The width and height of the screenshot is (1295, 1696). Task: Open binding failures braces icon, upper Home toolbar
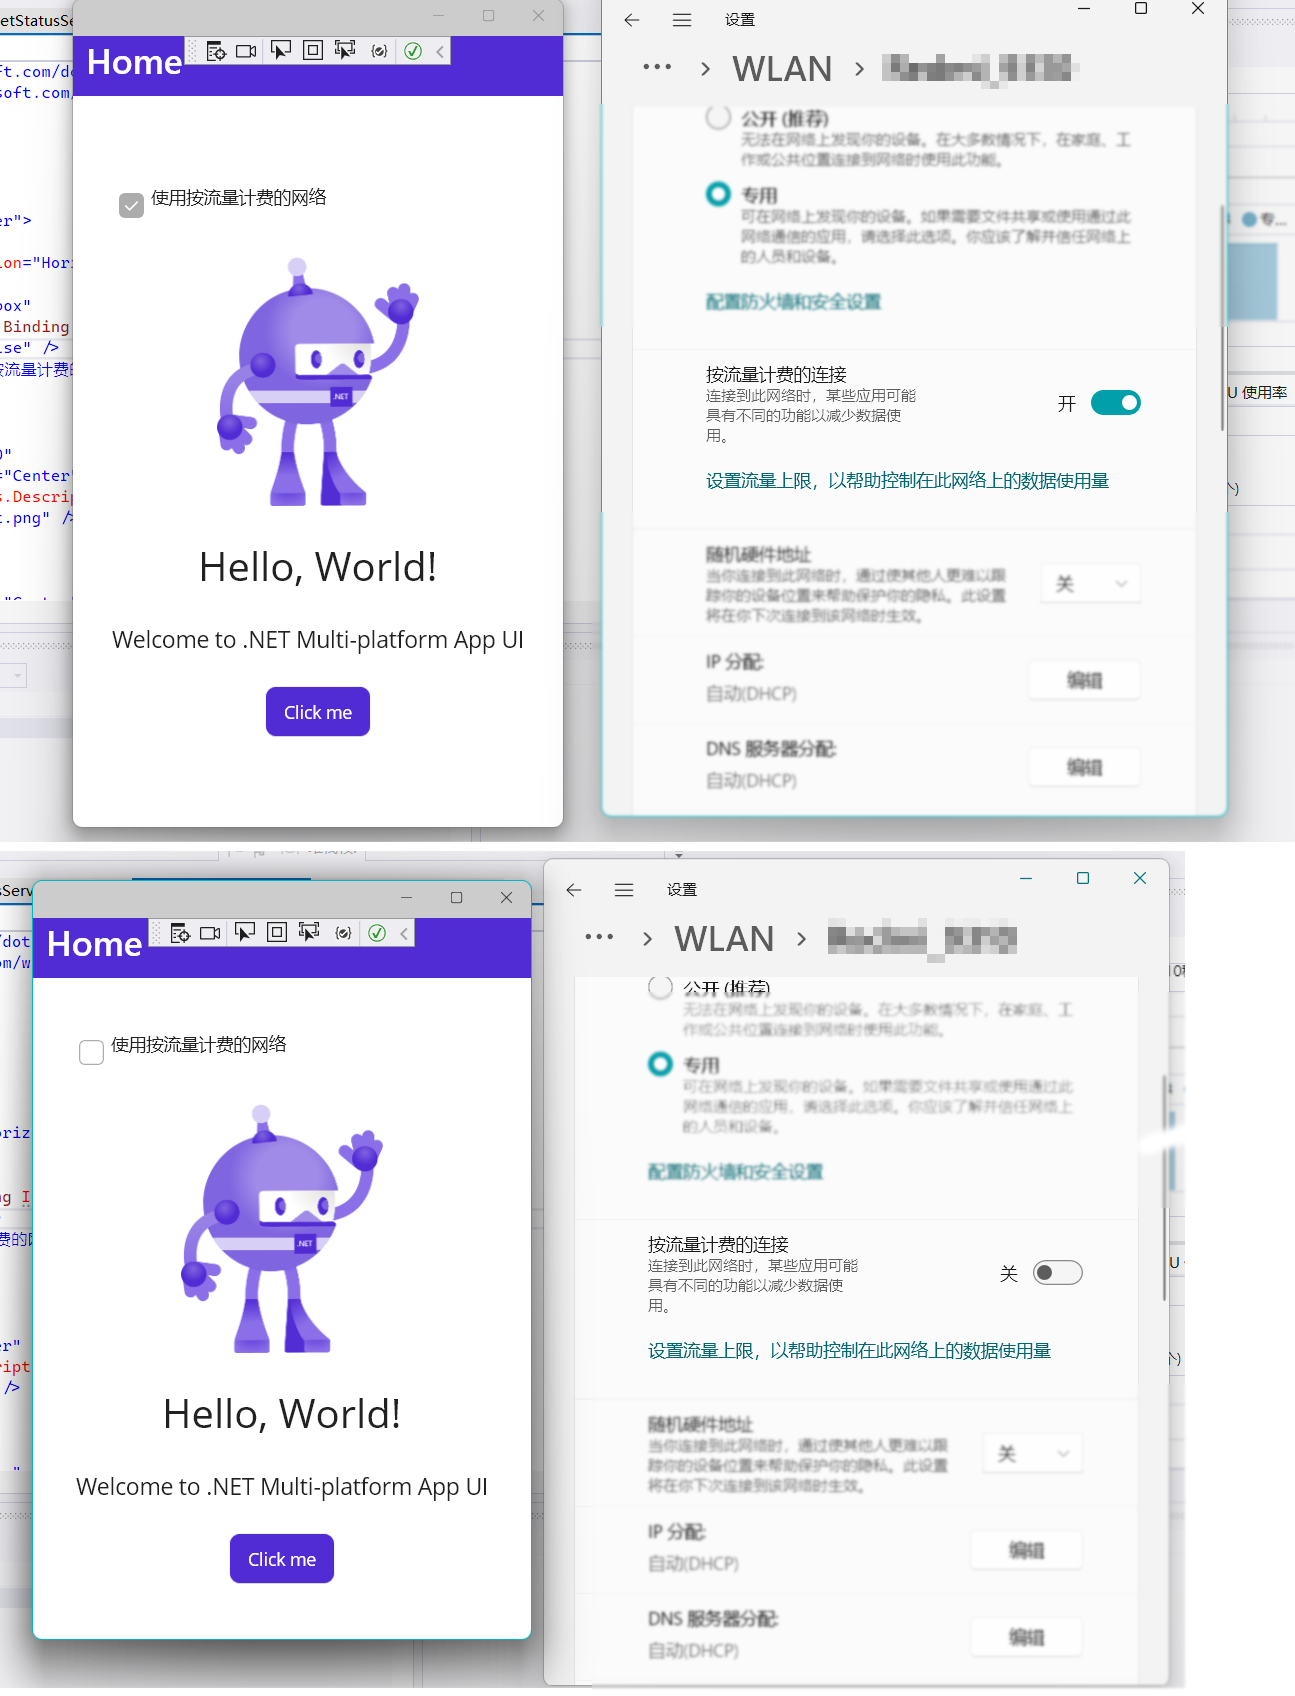(379, 51)
